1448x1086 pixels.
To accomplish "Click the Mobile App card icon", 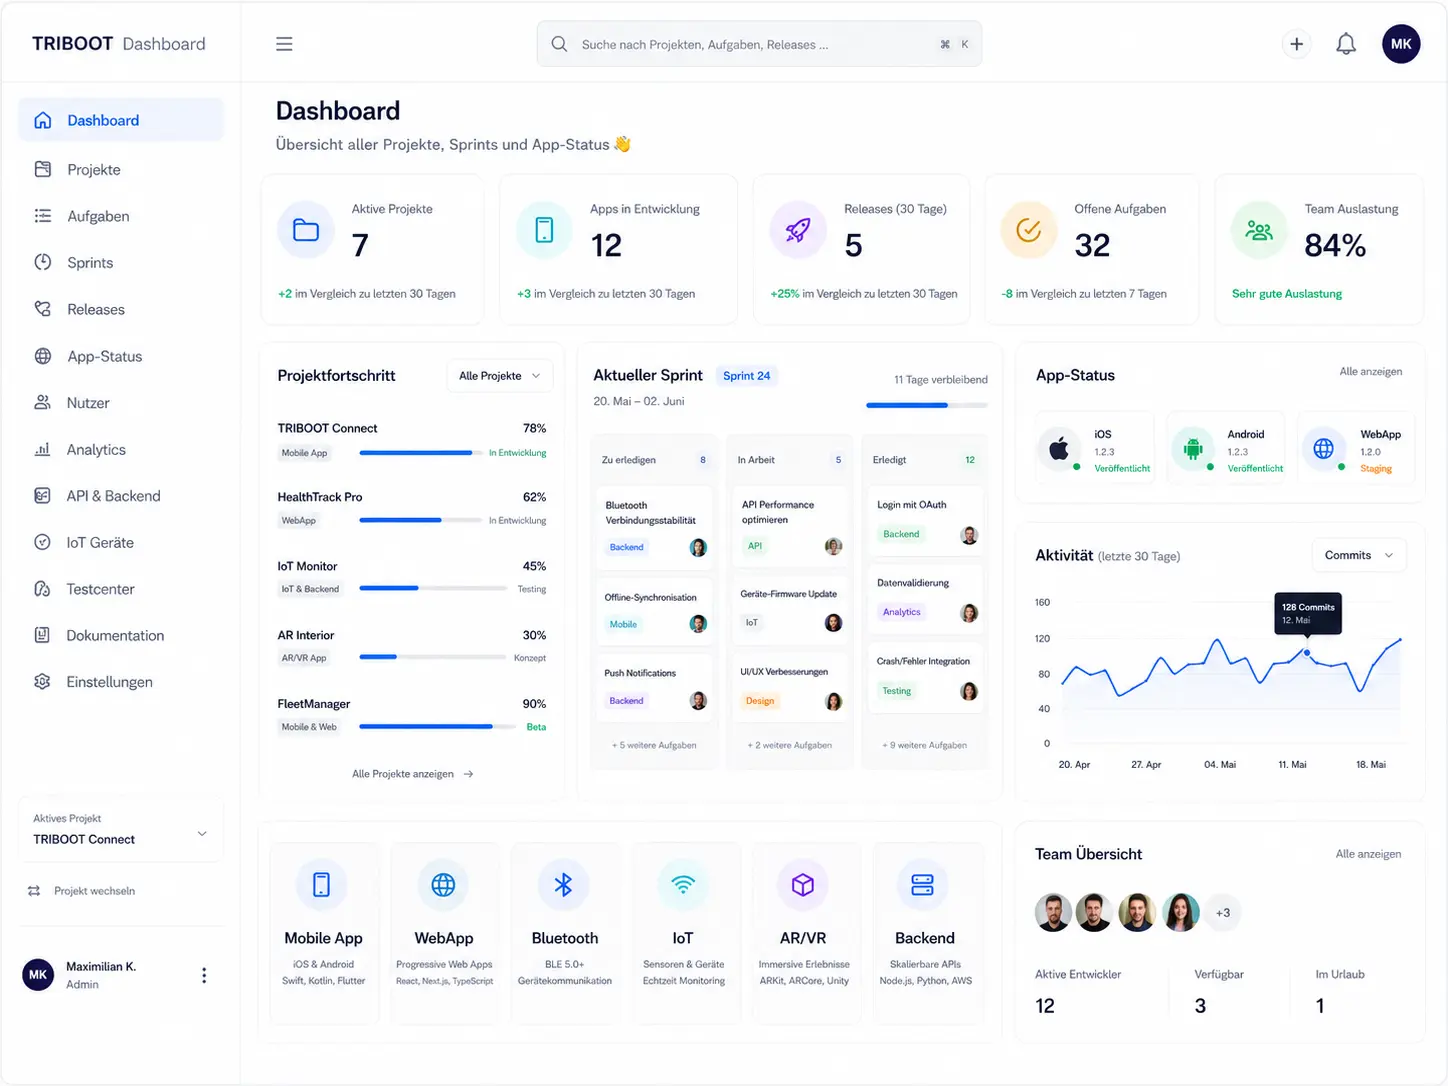I will (x=321, y=885).
